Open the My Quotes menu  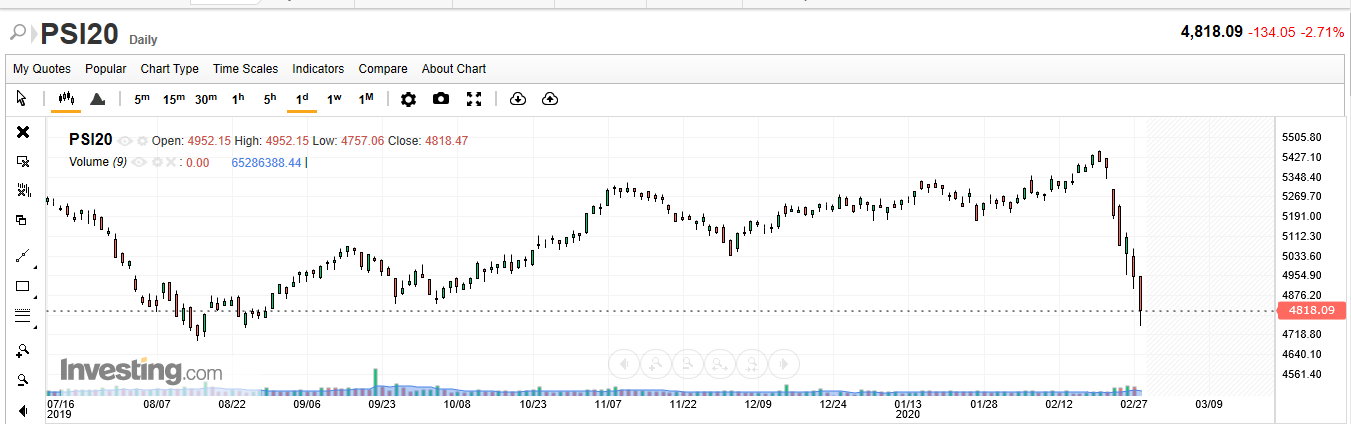point(42,69)
